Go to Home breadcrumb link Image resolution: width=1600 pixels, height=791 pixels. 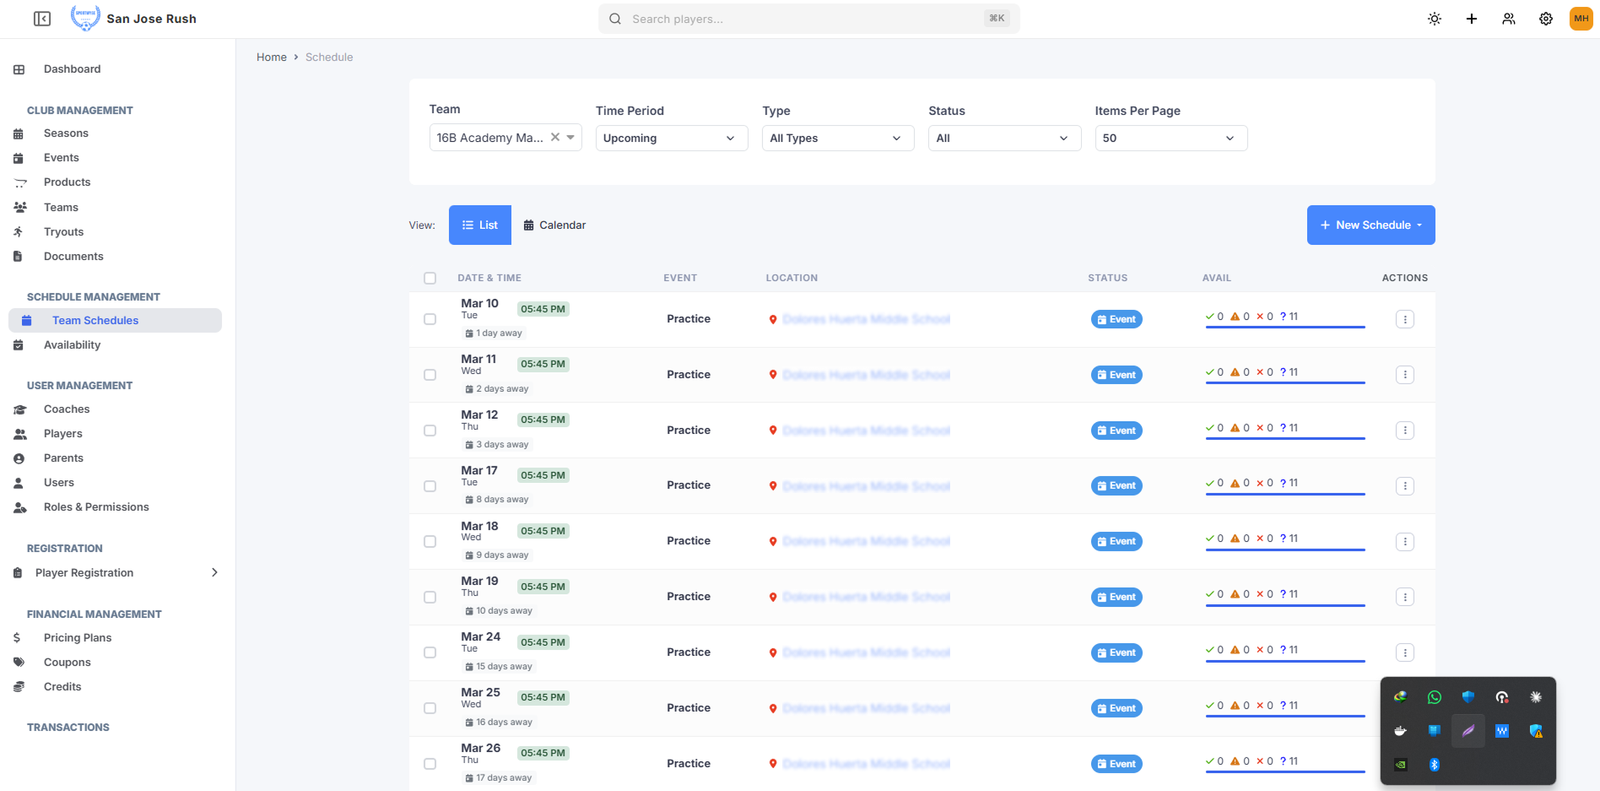(x=271, y=57)
